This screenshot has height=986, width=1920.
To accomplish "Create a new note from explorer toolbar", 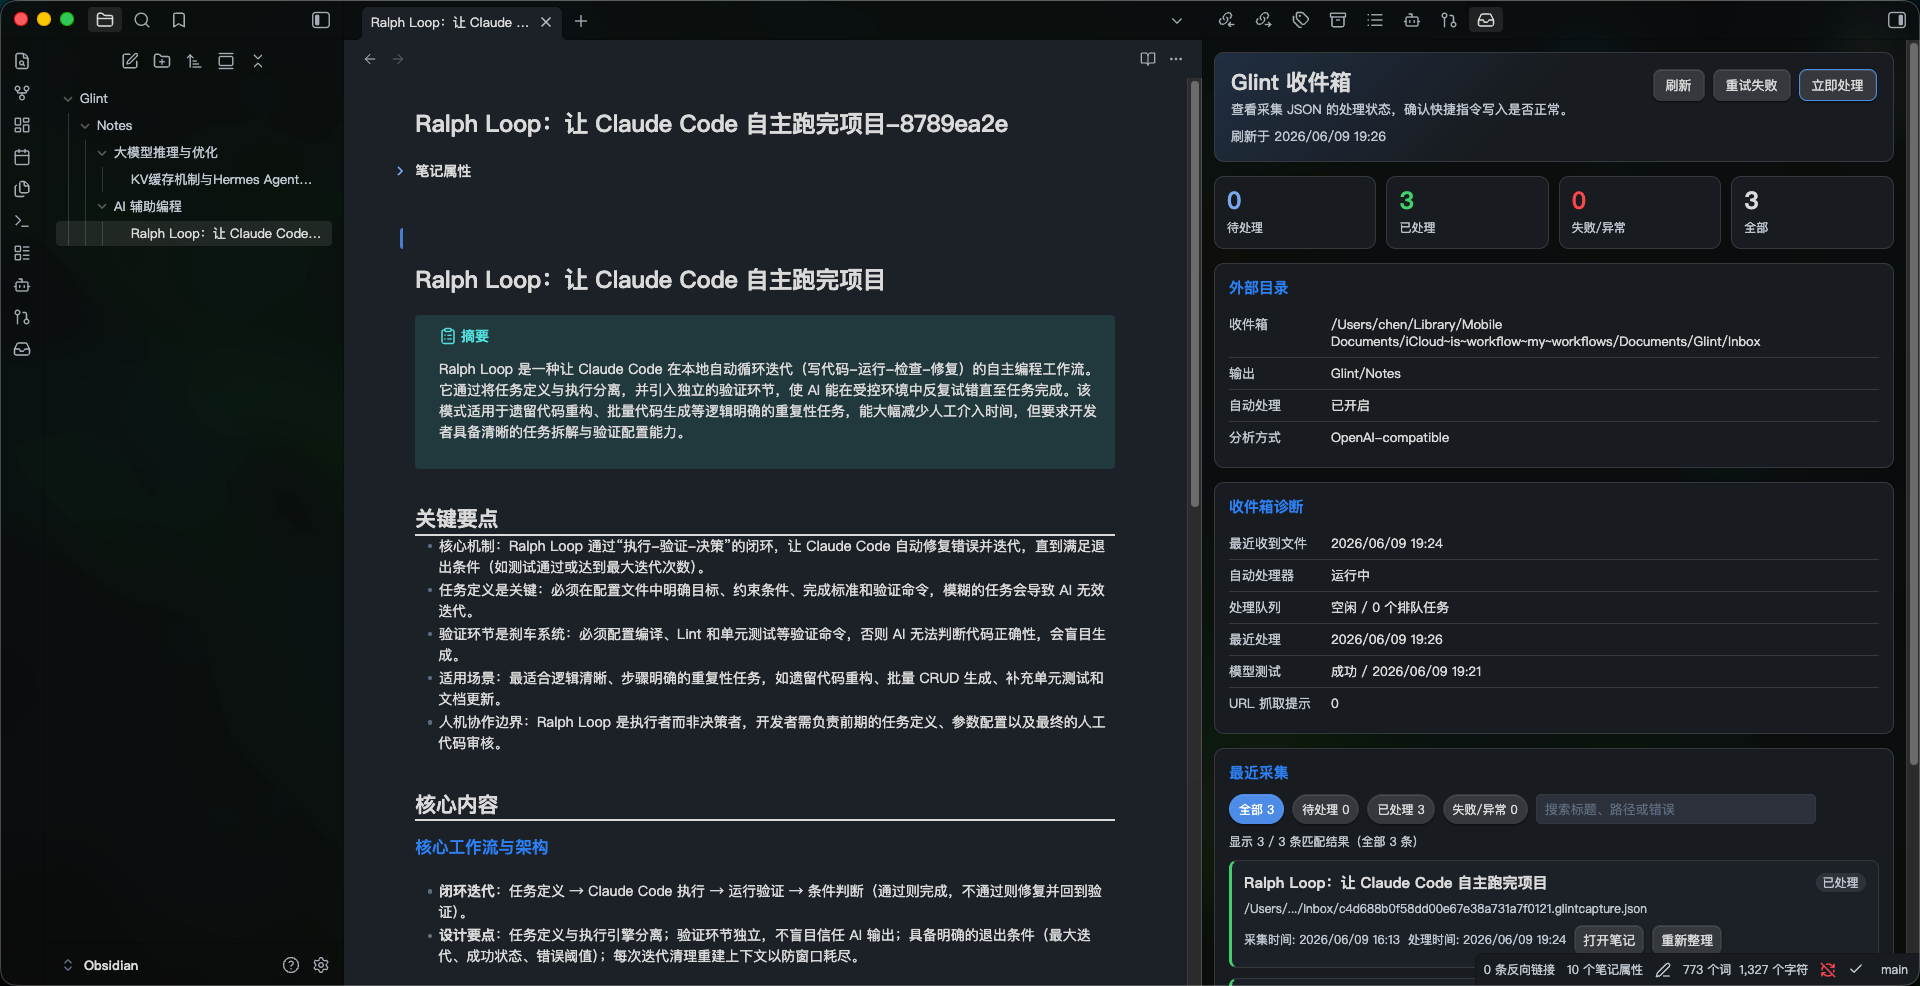I will tap(130, 61).
